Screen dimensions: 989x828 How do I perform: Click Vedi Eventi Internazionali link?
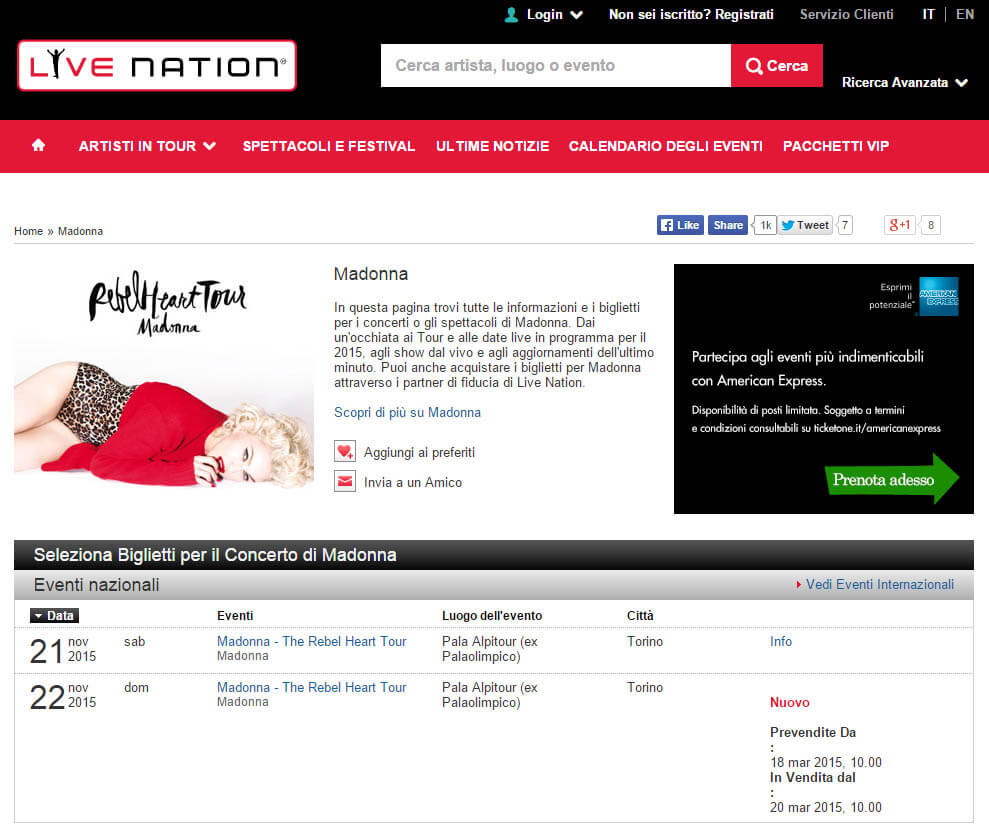tap(879, 585)
